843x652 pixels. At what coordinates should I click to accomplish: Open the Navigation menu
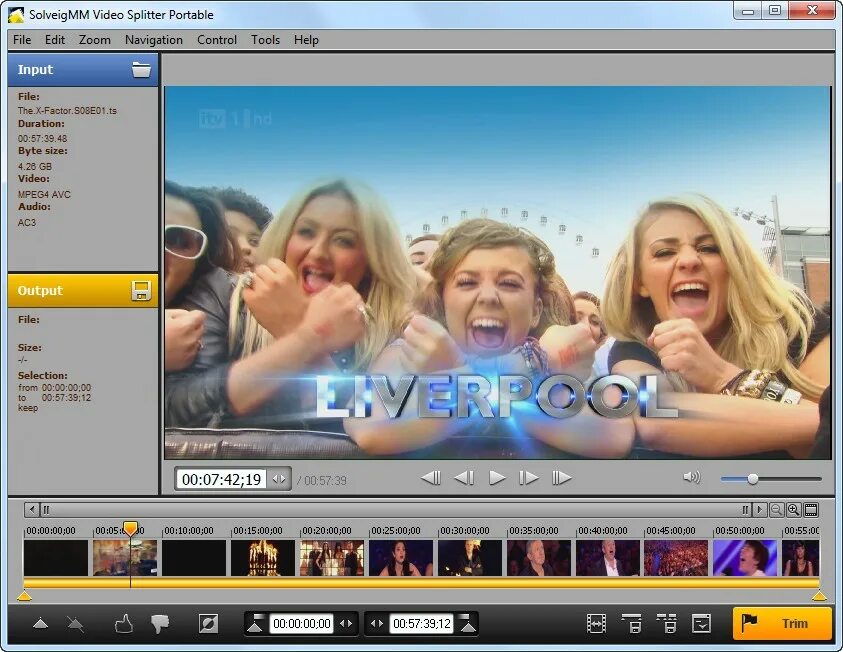[x=154, y=40]
